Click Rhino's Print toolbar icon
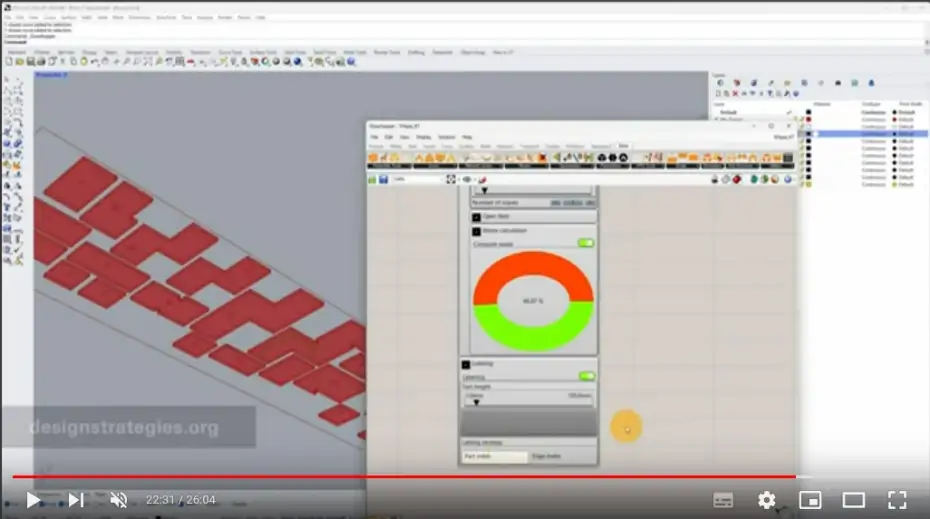 (41, 62)
